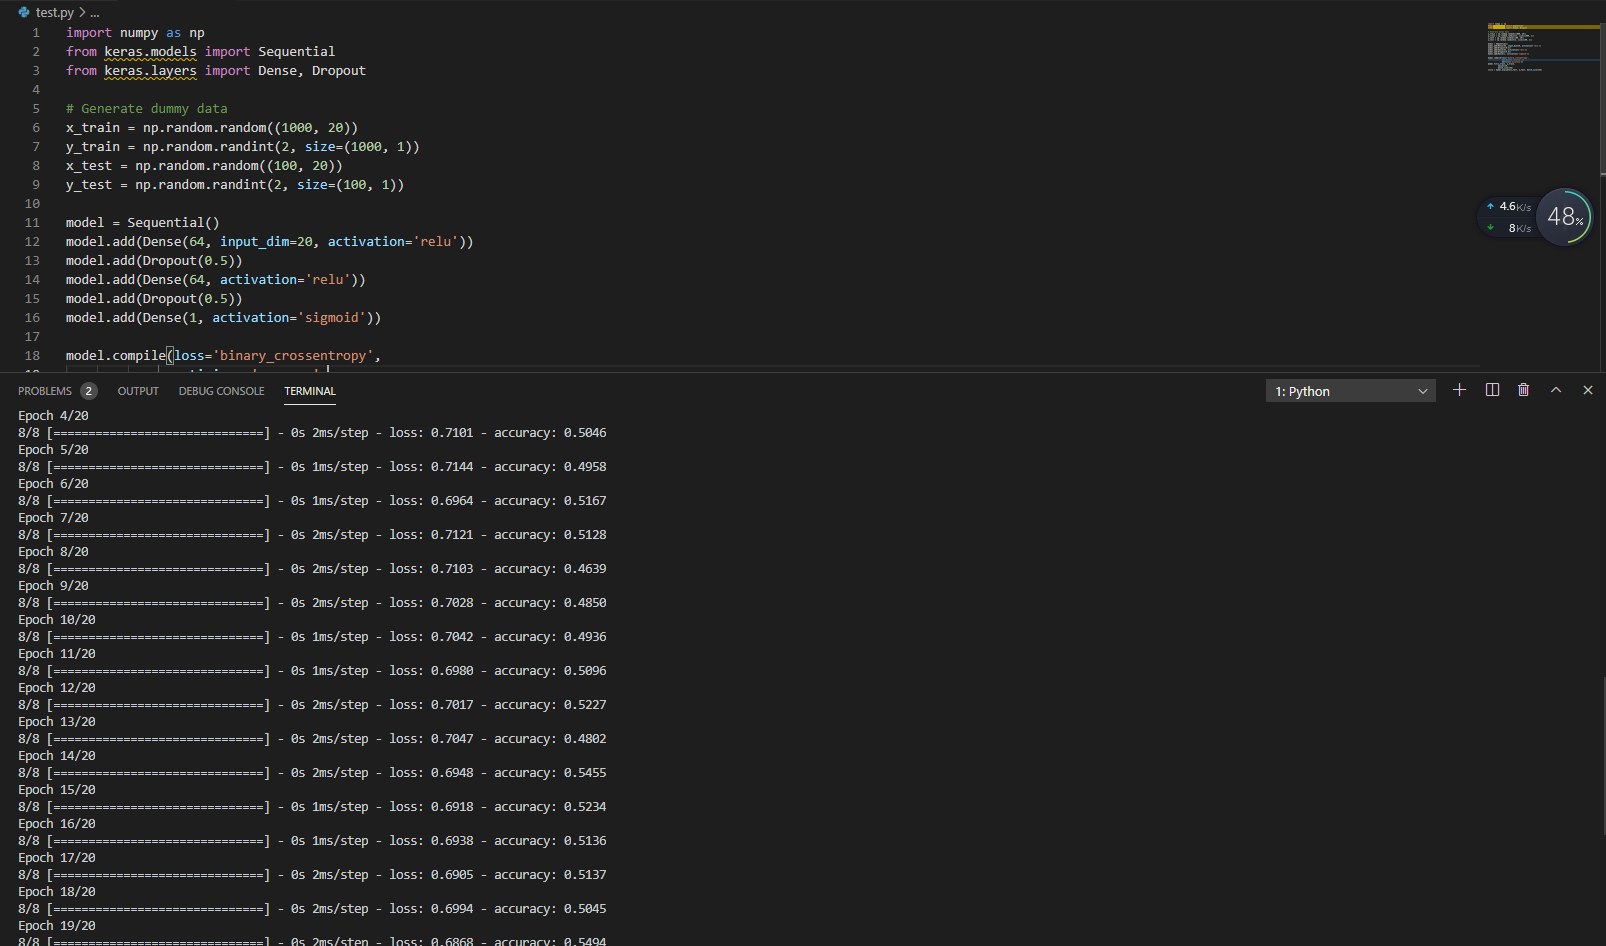
Task: Click the underlined keras.models import
Action: [150, 52]
